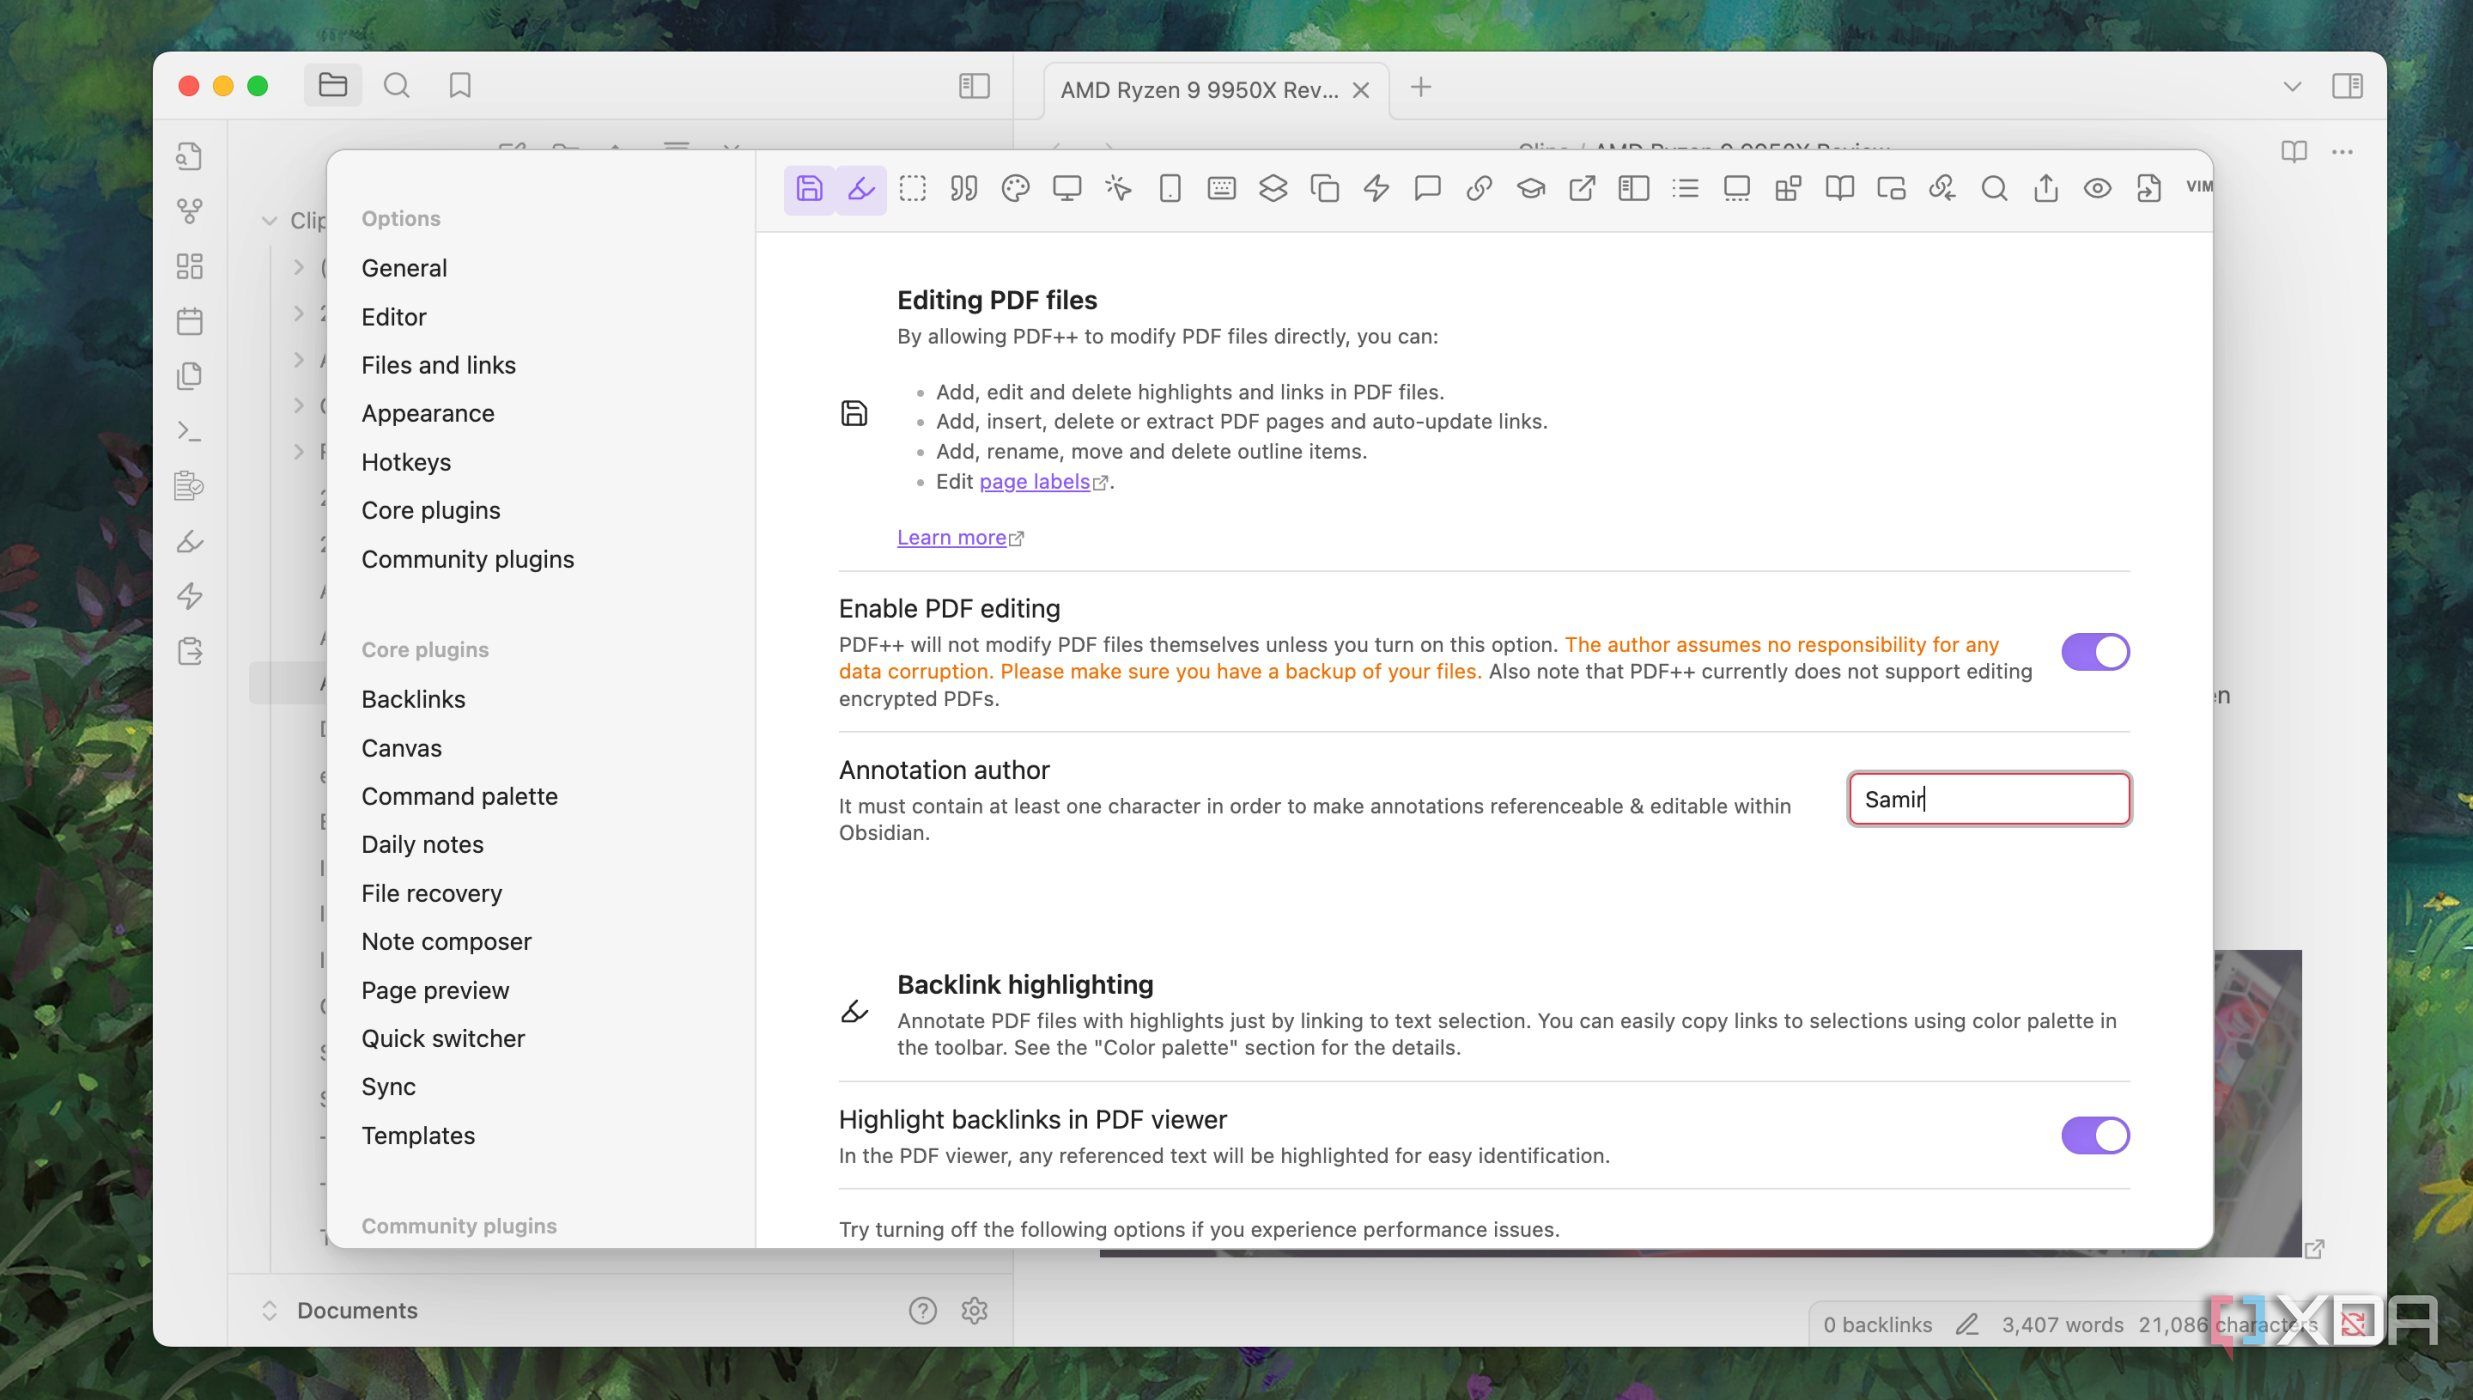
Task: Select the picture-in-picture icon in PDF++ toolbar
Action: click(x=1891, y=188)
